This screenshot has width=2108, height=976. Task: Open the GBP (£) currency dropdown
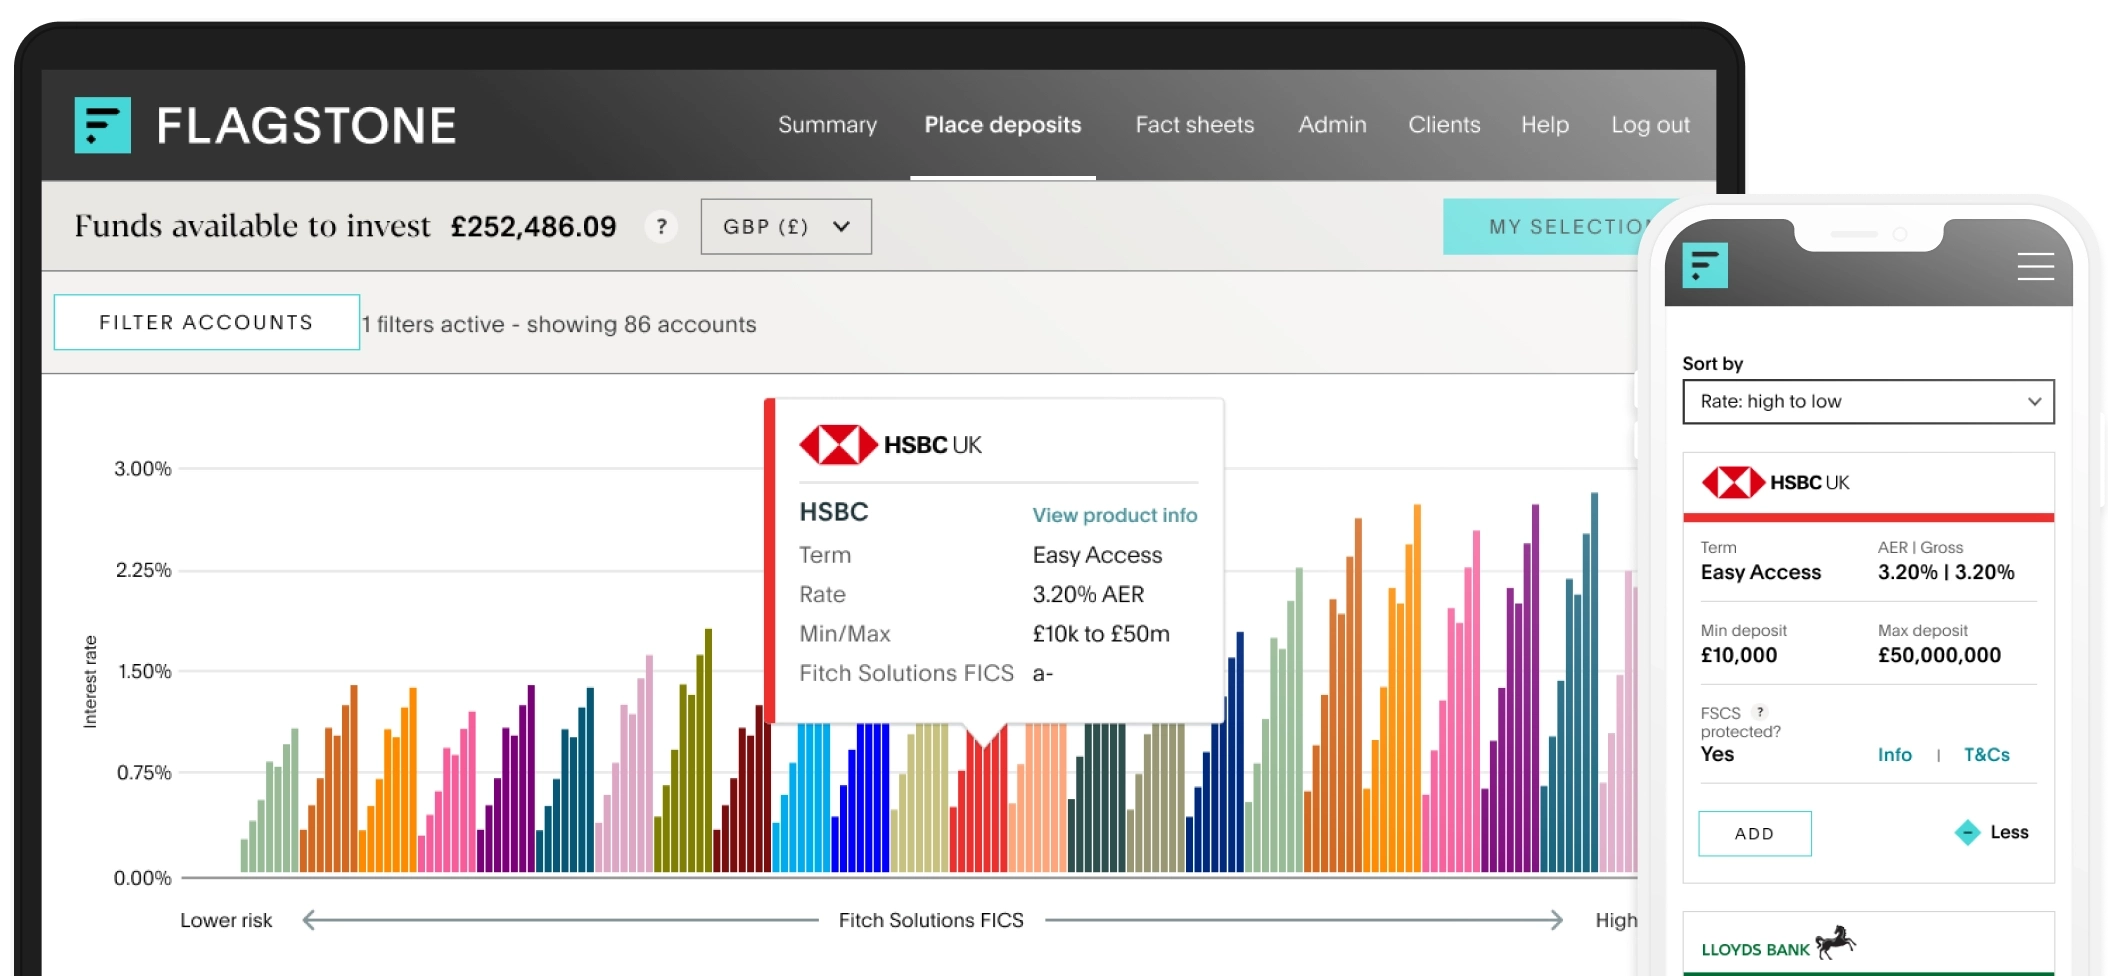pos(786,227)
